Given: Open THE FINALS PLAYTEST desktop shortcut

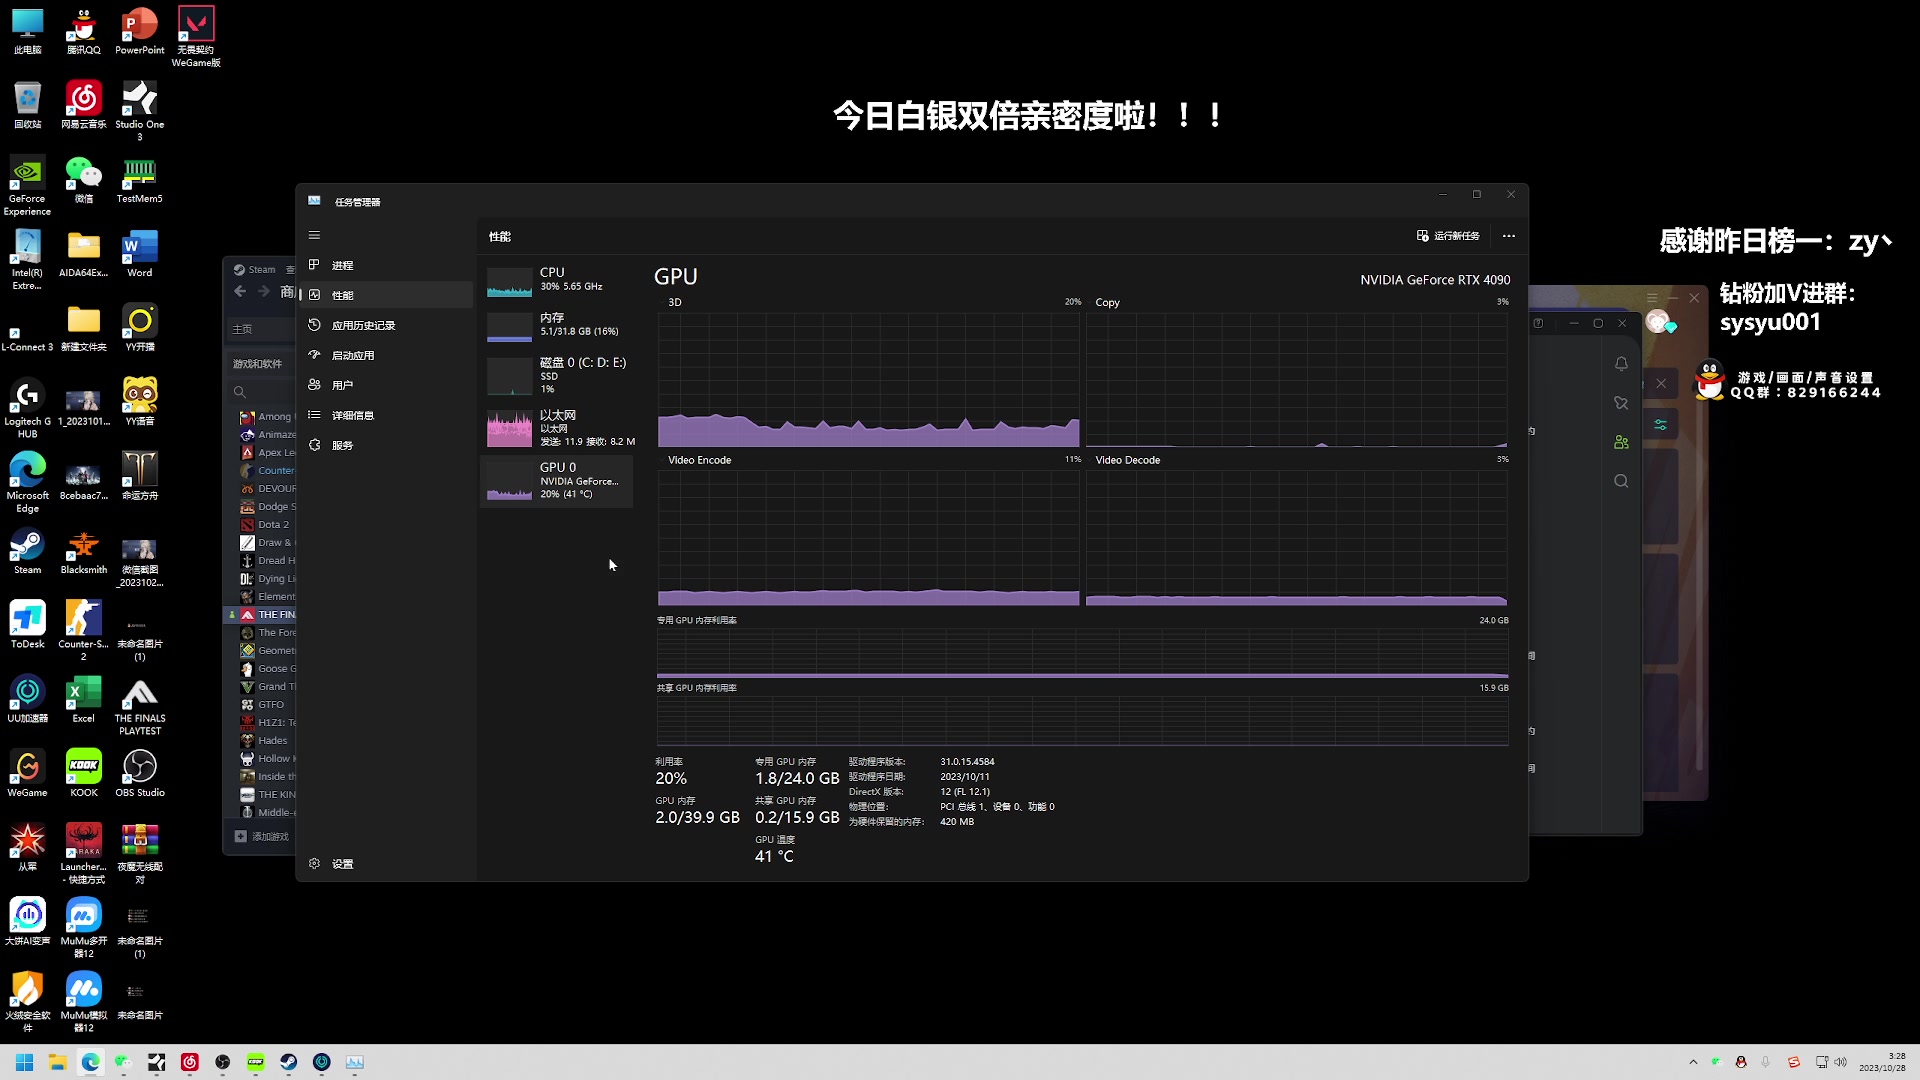Looking at the screenshot, I should [x=139, y=705].
